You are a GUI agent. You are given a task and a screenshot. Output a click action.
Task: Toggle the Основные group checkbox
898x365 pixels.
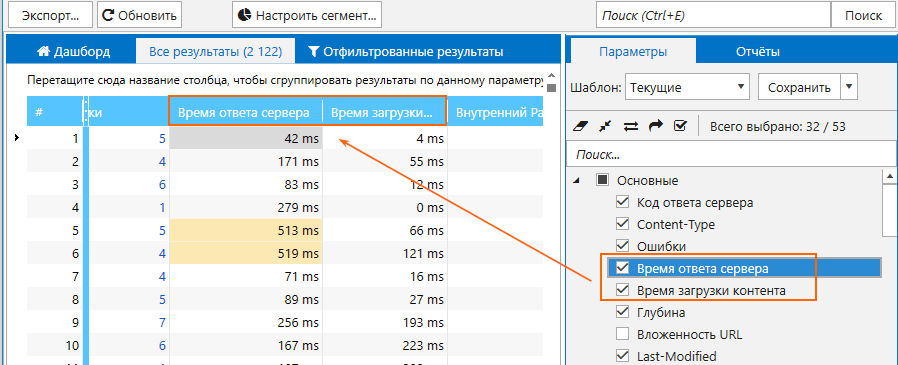click(602, 180)
